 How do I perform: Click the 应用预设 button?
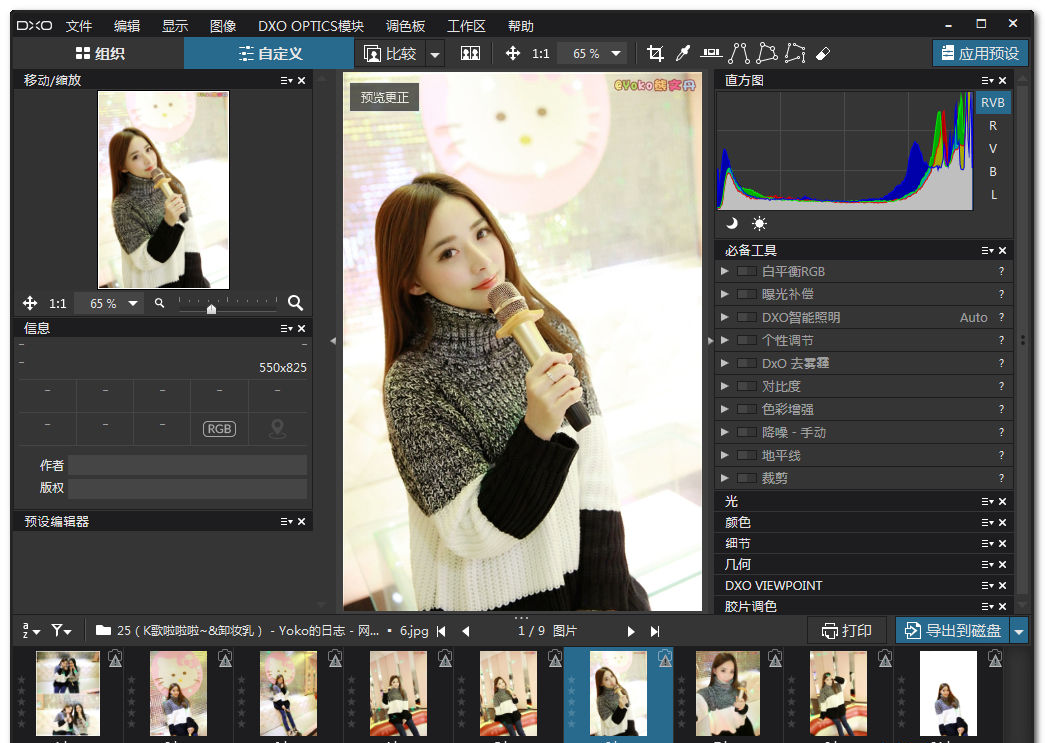[x=980, y=53]
